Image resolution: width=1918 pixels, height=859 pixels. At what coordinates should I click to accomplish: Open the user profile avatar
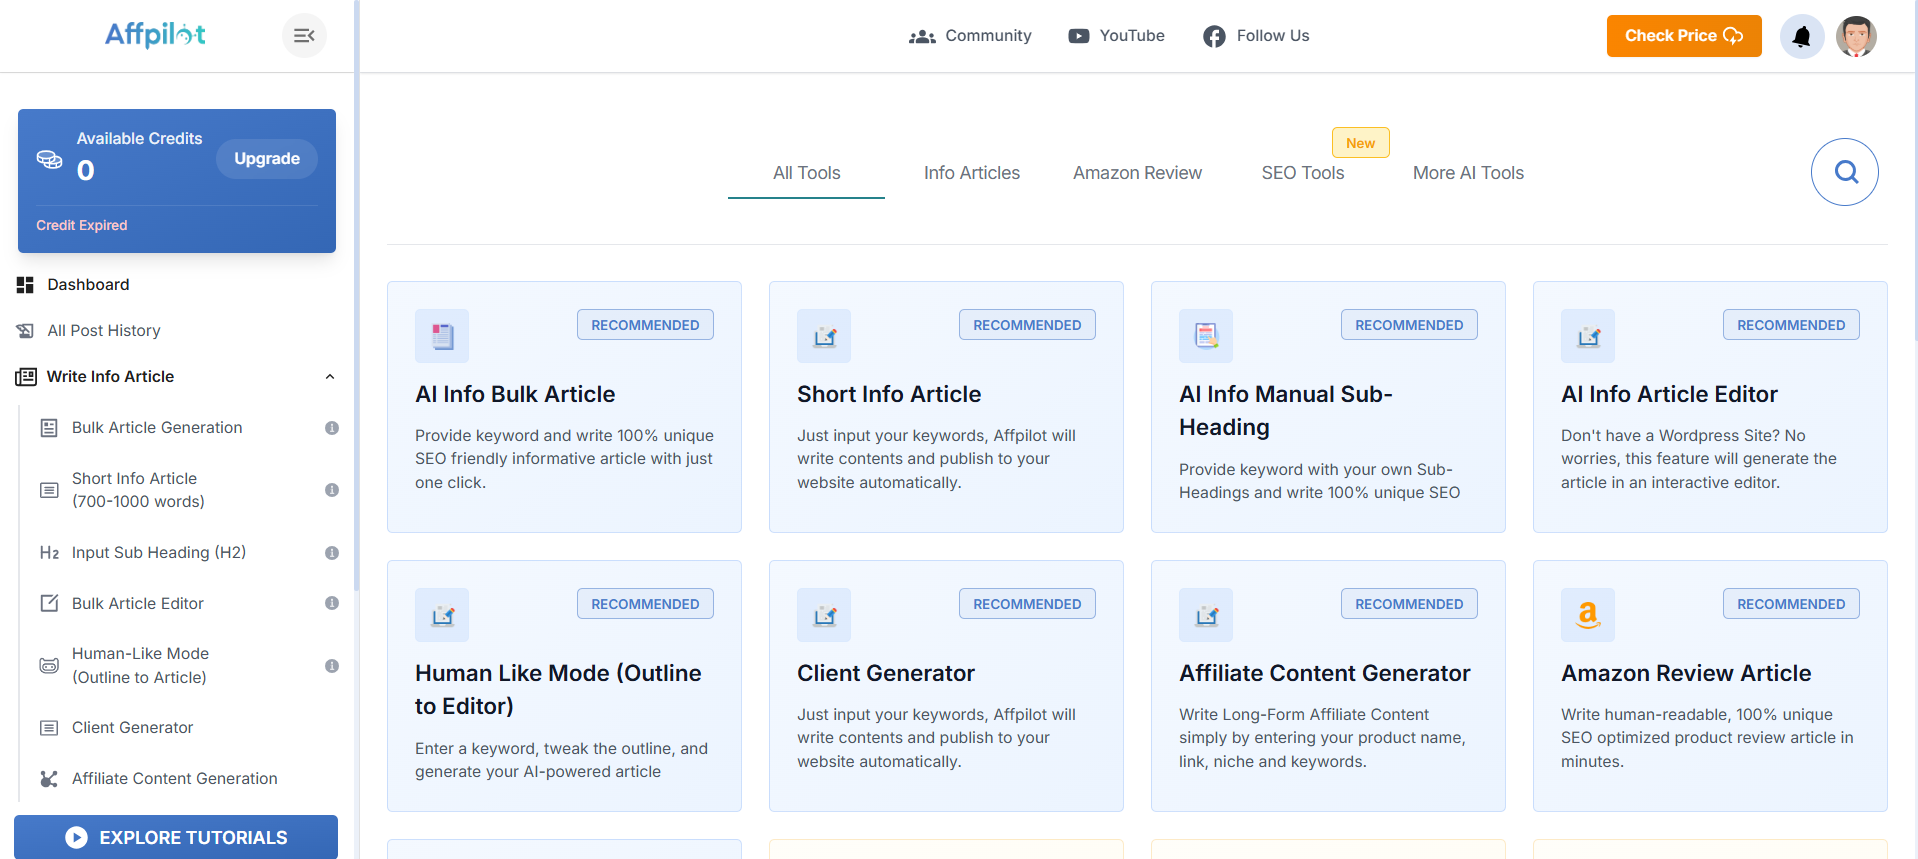pyautogui.click(x=1856, y=37)
